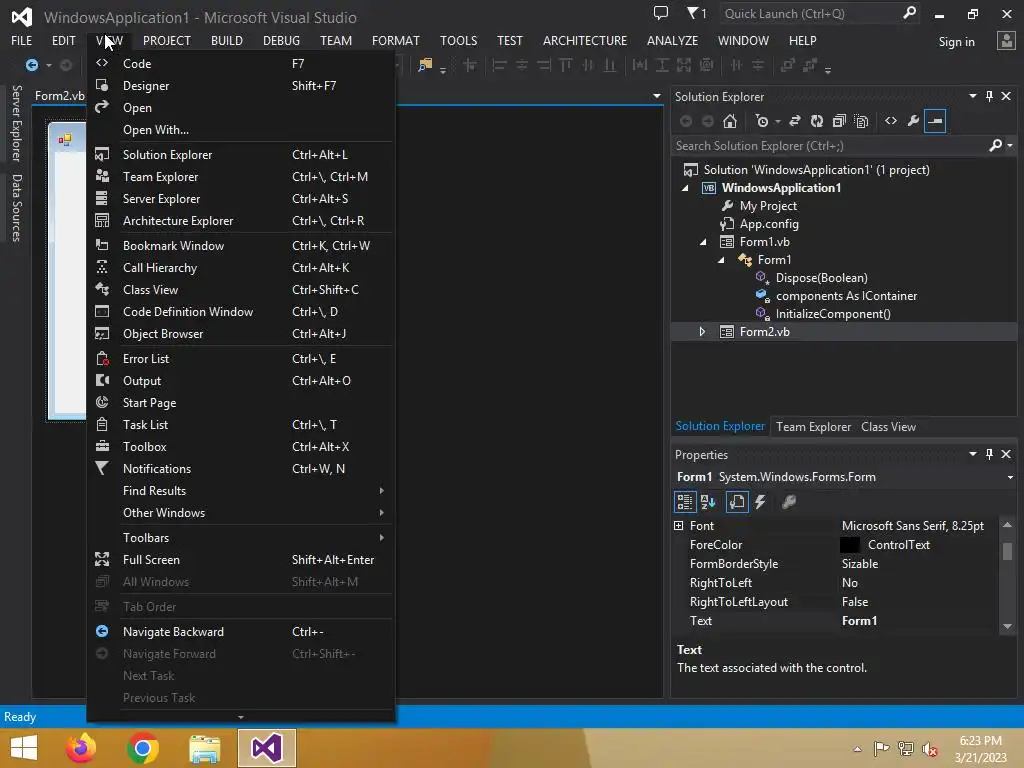Open the search options dropdown arrow

tap(1010, 146)
